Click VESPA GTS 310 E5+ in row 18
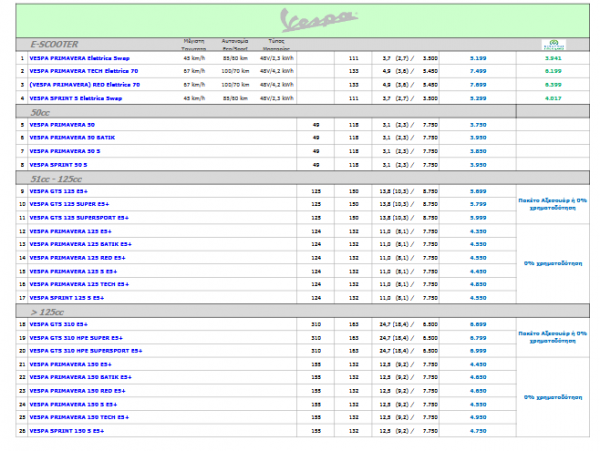 tap(59, 324)
